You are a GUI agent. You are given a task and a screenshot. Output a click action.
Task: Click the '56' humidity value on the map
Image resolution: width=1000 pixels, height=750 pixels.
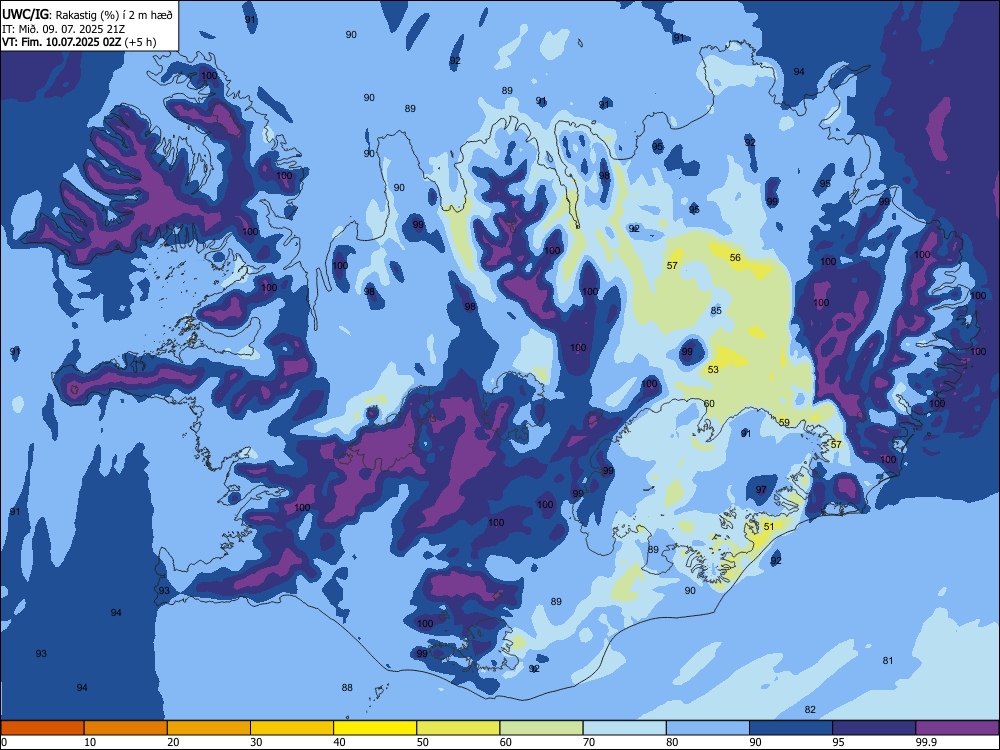(x=735, y=258)
